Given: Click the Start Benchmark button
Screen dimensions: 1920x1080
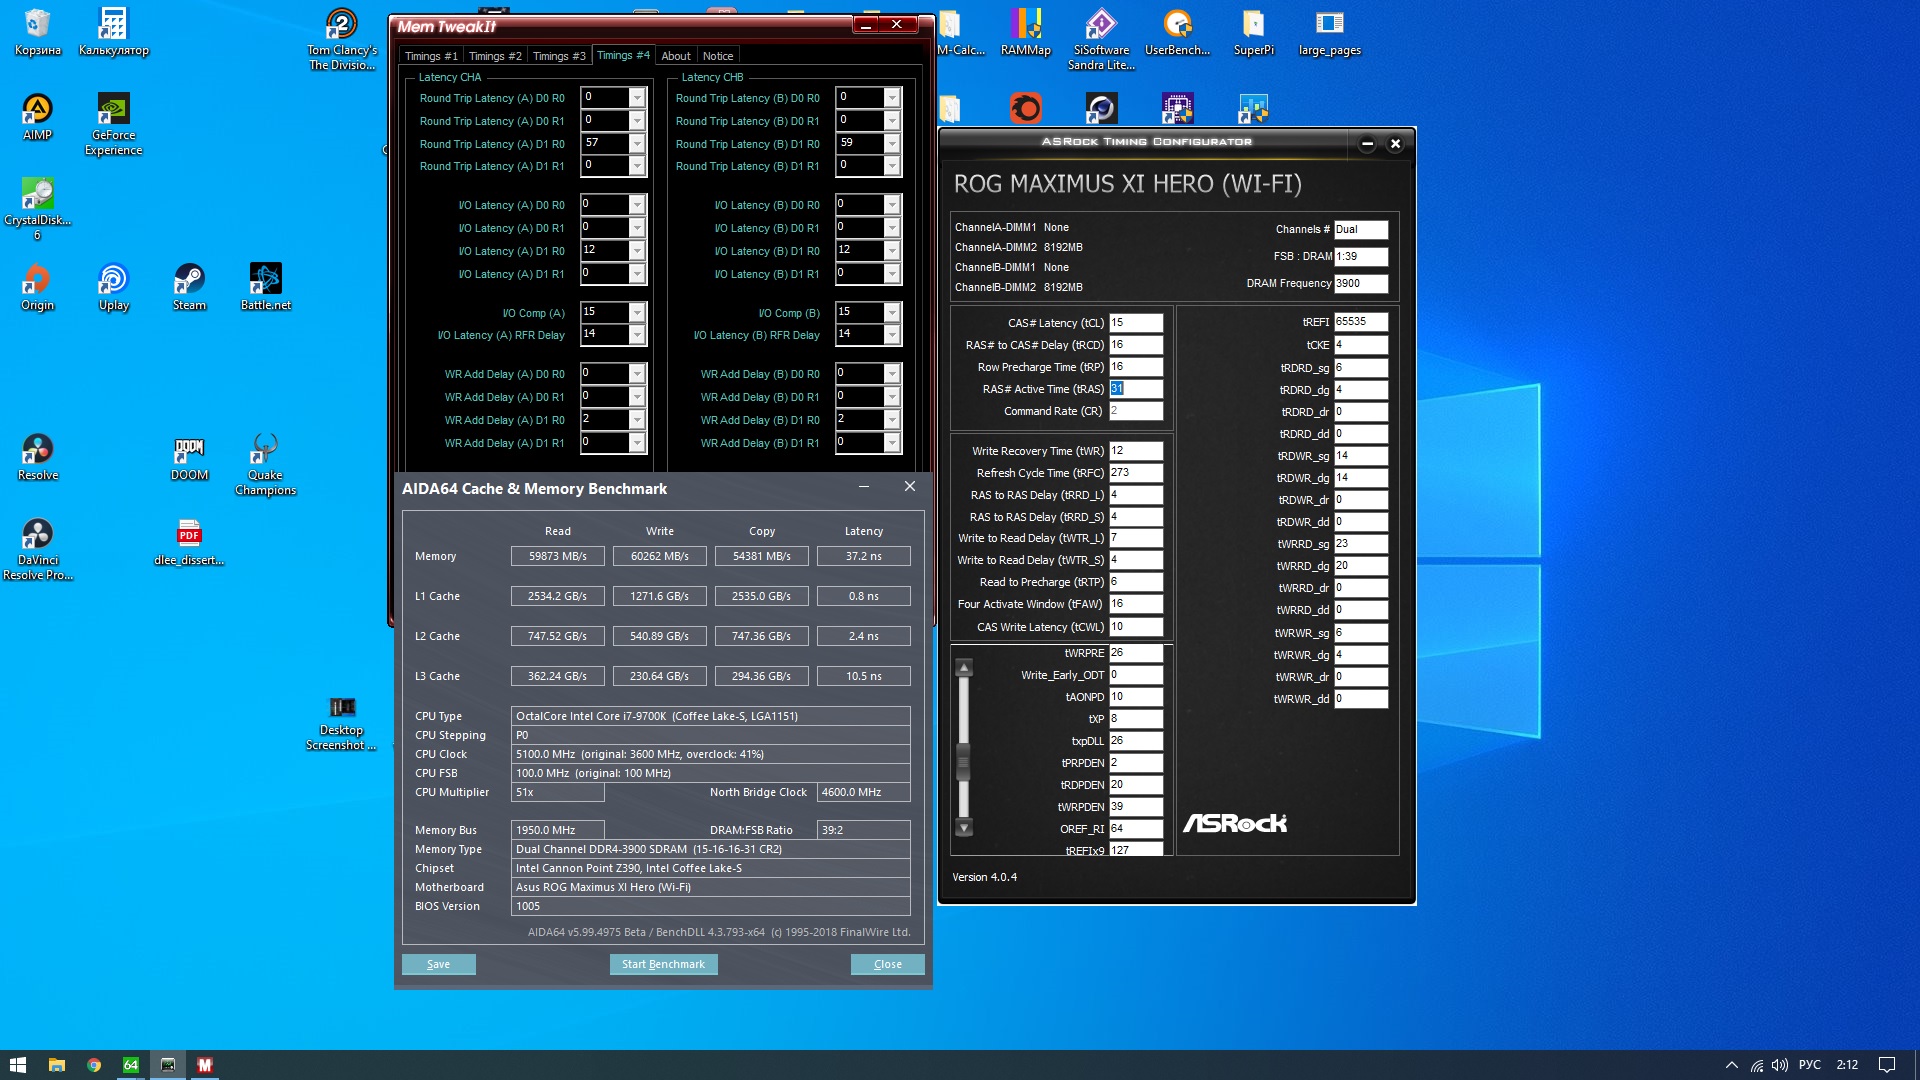Looking at the screenshot, I should [x=663, y=964].
